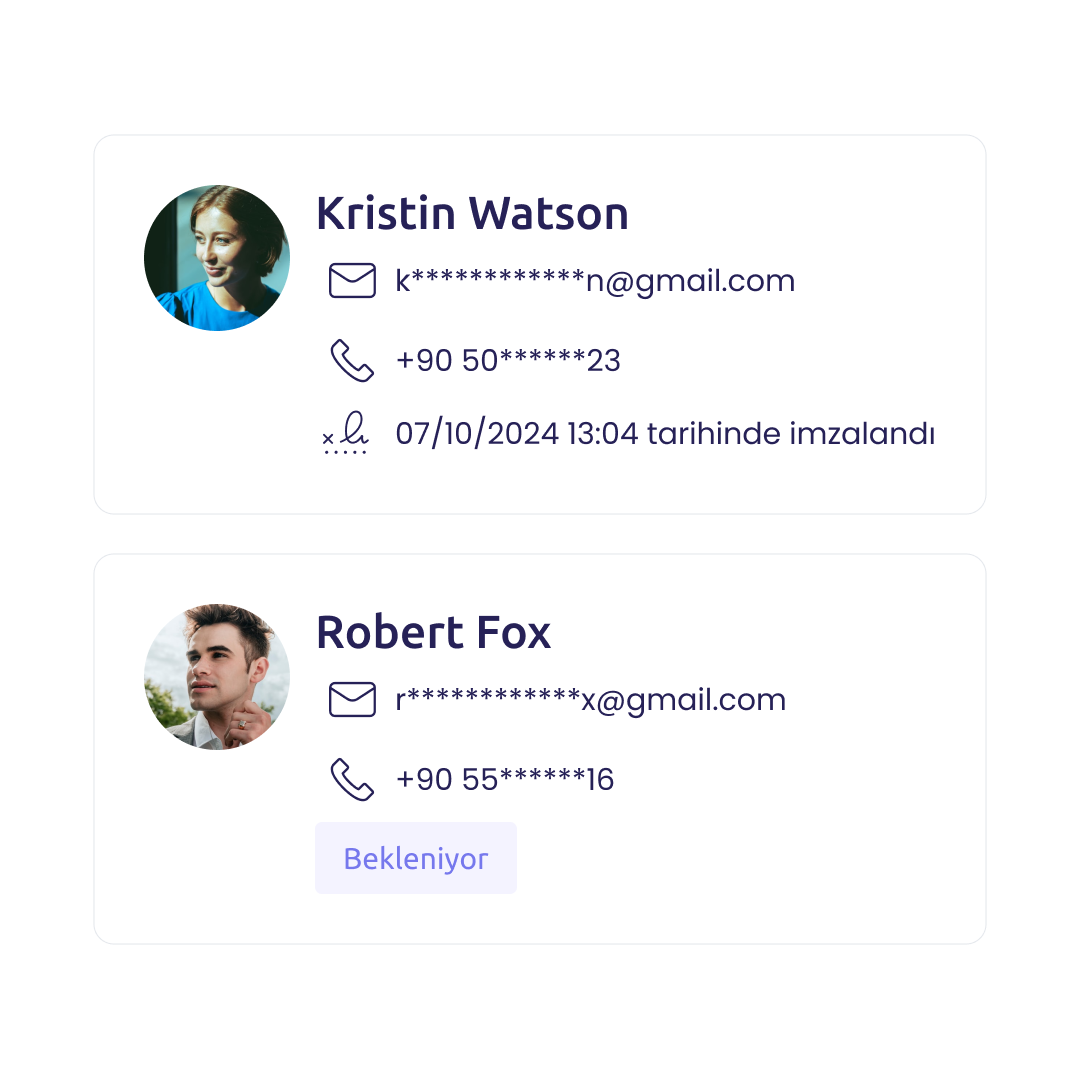Click the phone icon in Robert Fox's card
The height and width of the screenshot is (1080, 1080).
coord(352,779)
